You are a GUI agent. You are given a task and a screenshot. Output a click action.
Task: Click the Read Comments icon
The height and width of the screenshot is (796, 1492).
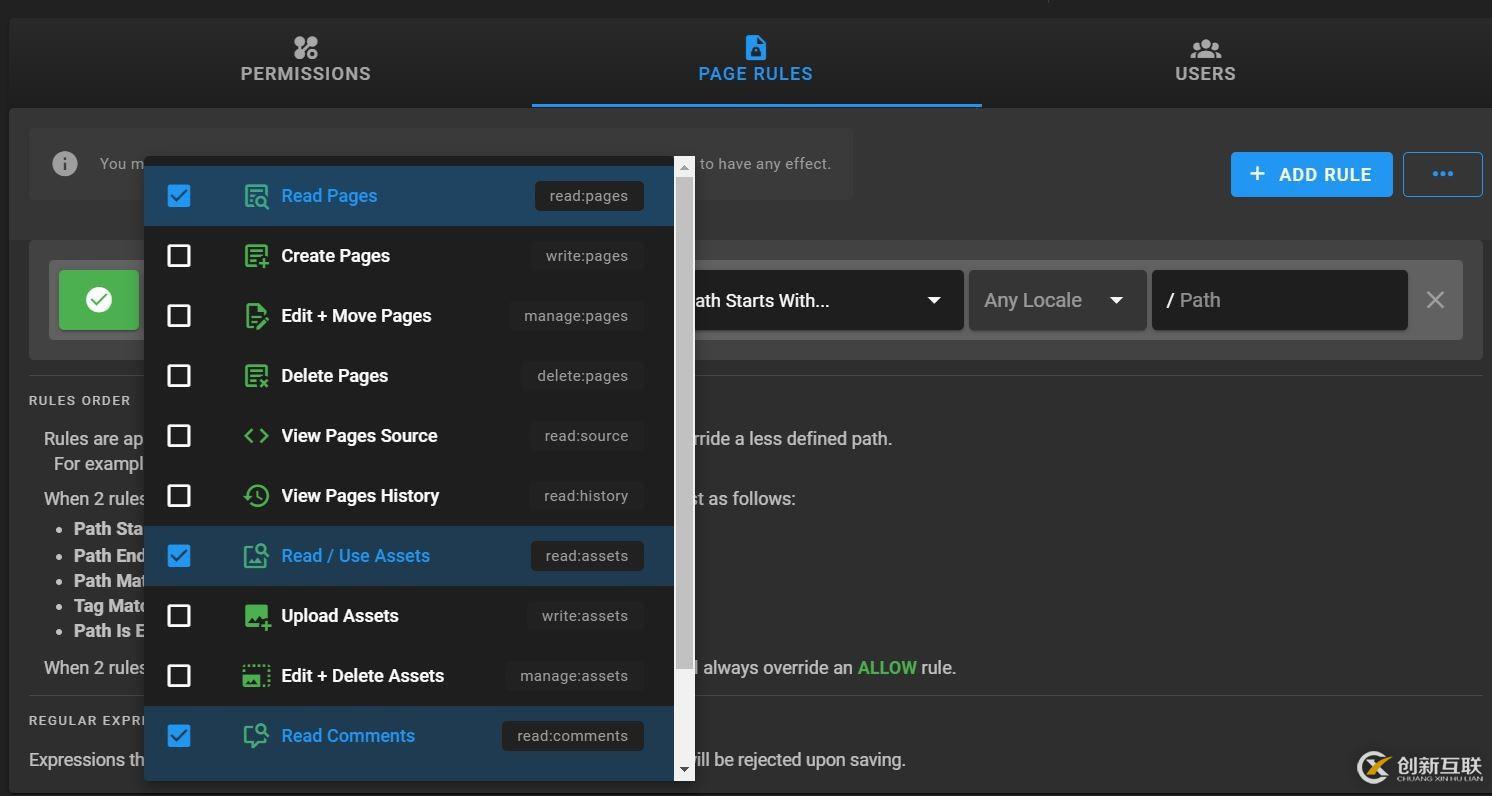point(256,736)
